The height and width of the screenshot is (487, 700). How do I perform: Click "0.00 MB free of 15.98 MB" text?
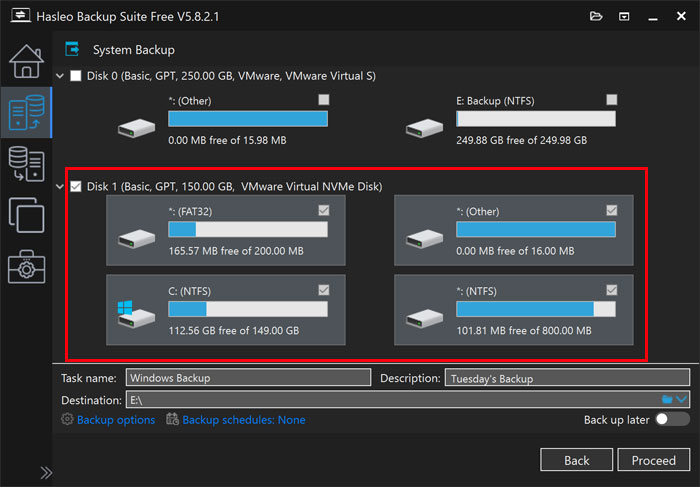[x=227, y=140]
